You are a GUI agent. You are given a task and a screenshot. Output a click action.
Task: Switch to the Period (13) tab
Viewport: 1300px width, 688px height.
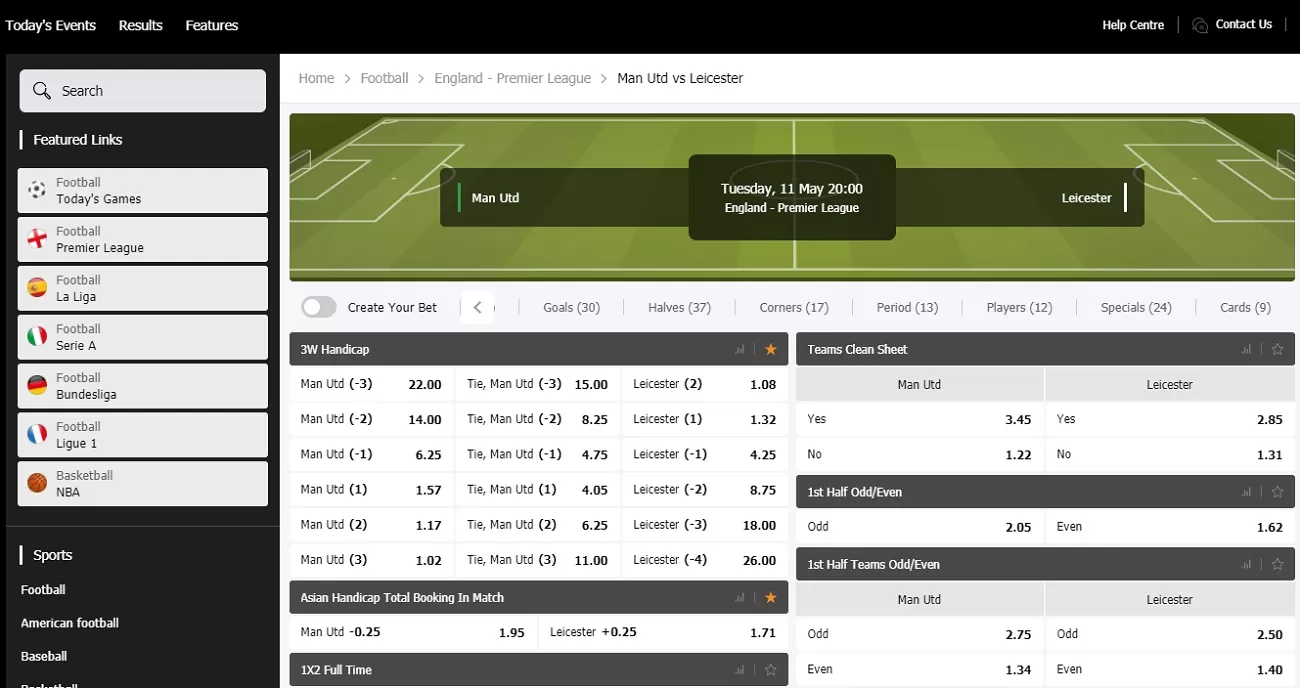click(907, 307)
